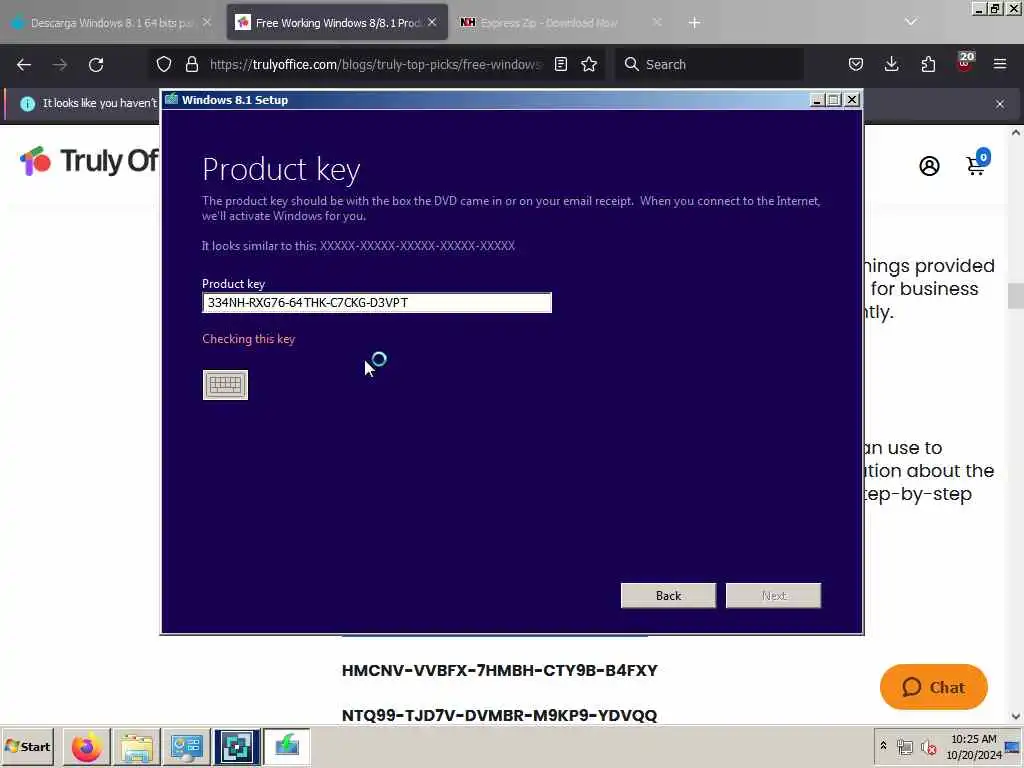Click the page scrollbar down arrow
This screenshot has width=1024, height=768.
click(x=1016, y=716)
